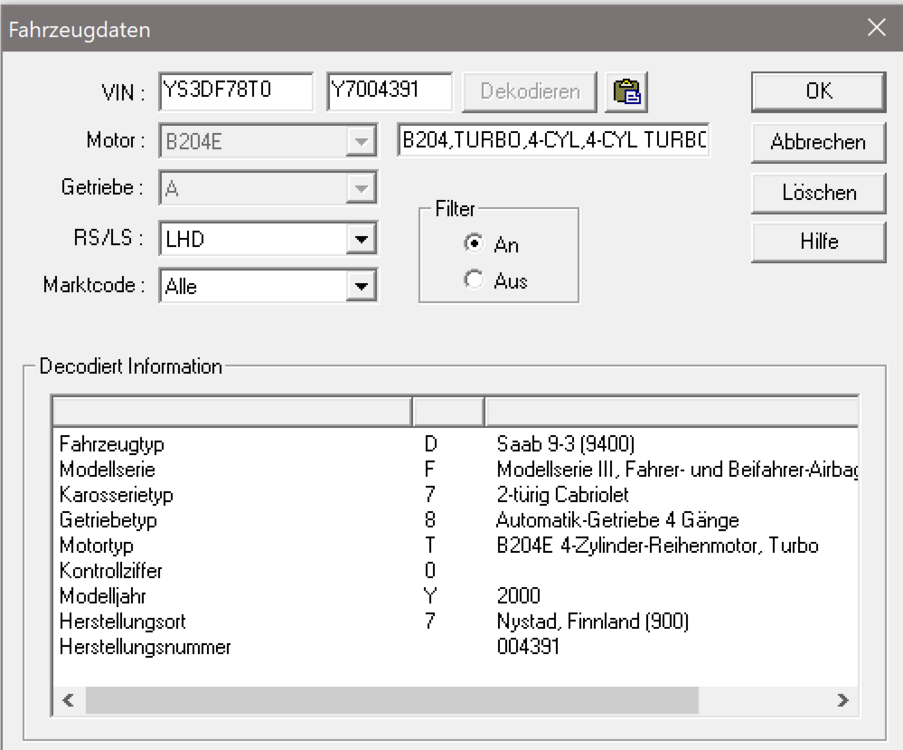
Task: Click the value Automatik-Getriebe 4 Gänge
Action: tap(617, 520)
